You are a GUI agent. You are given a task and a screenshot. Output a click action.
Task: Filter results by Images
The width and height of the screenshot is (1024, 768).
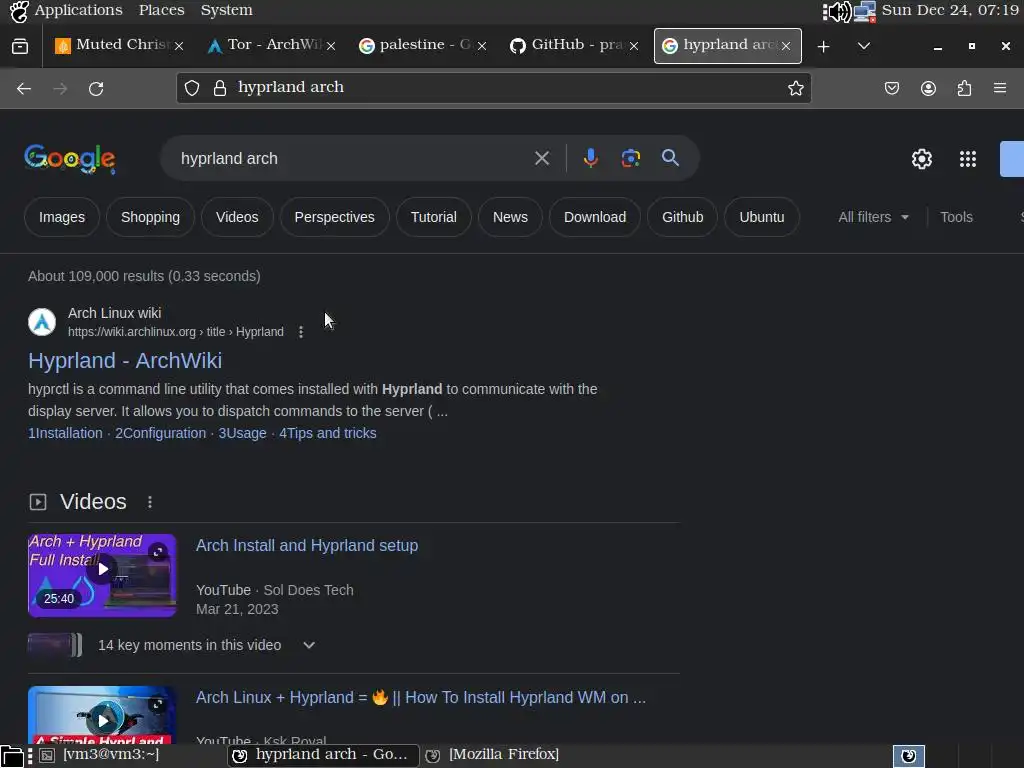tap(61, 217)
